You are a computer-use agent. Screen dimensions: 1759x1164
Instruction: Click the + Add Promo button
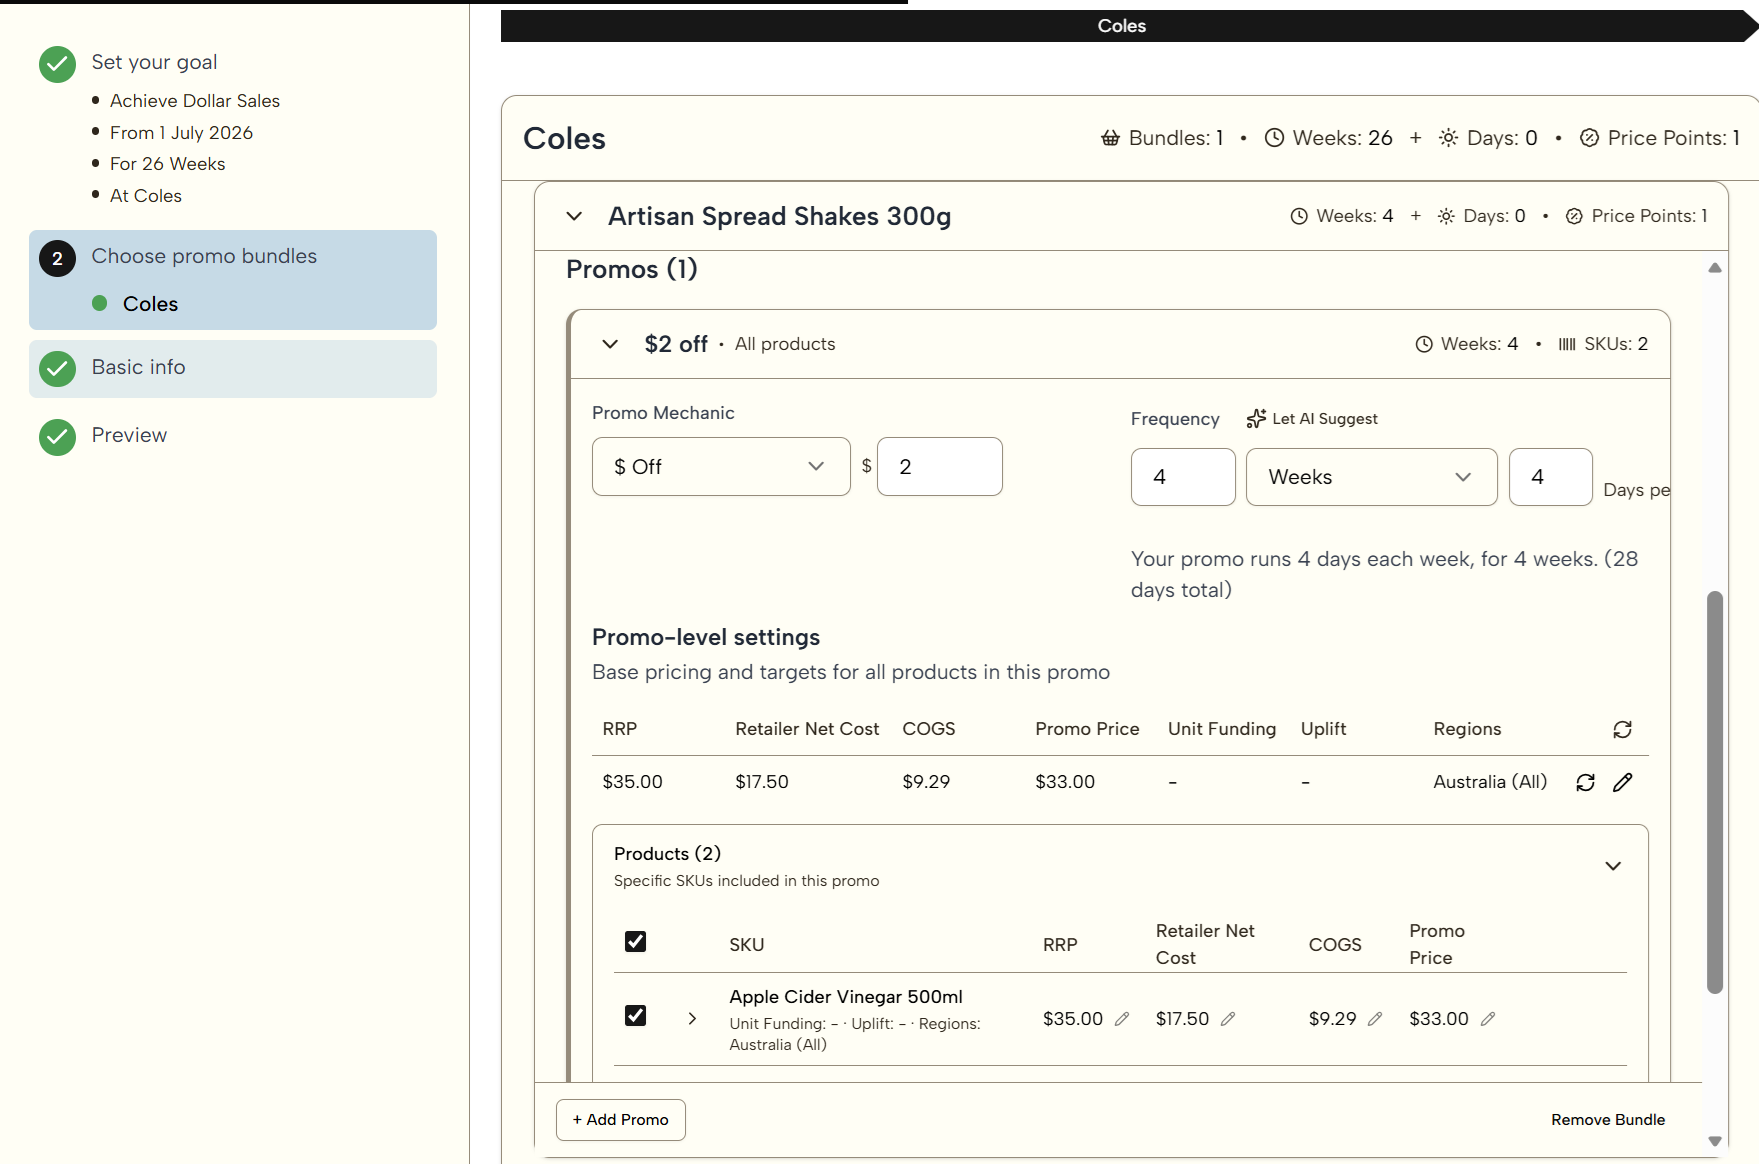click(x=620, y=1120)
